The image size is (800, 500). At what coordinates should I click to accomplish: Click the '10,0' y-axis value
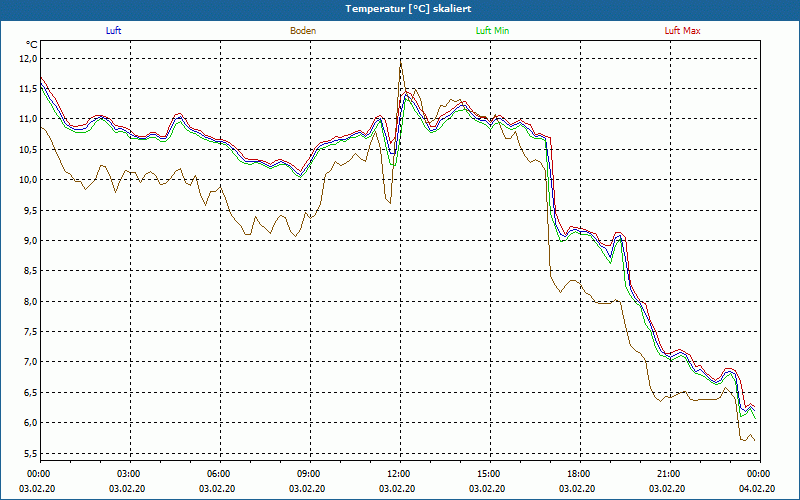pyautogui.click(x=29, y=180)
